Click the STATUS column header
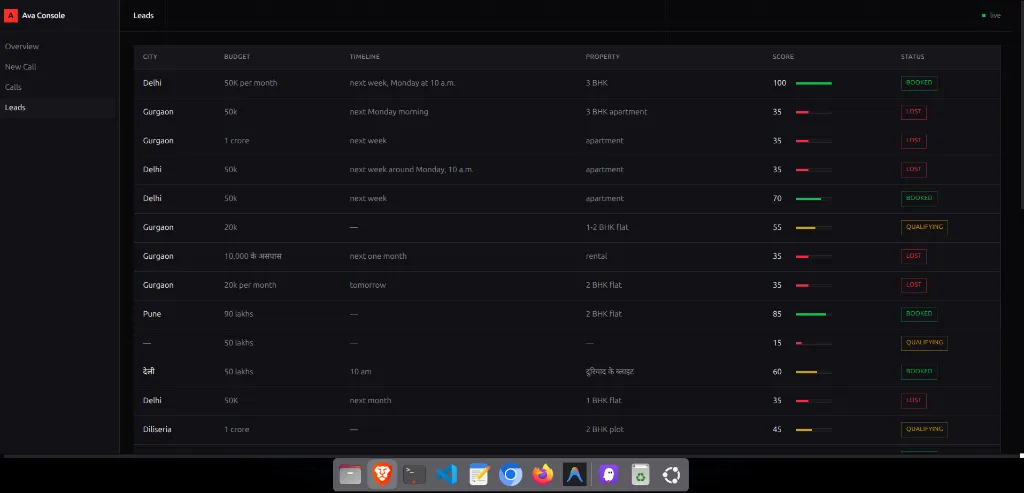 [x=912, y=57]
